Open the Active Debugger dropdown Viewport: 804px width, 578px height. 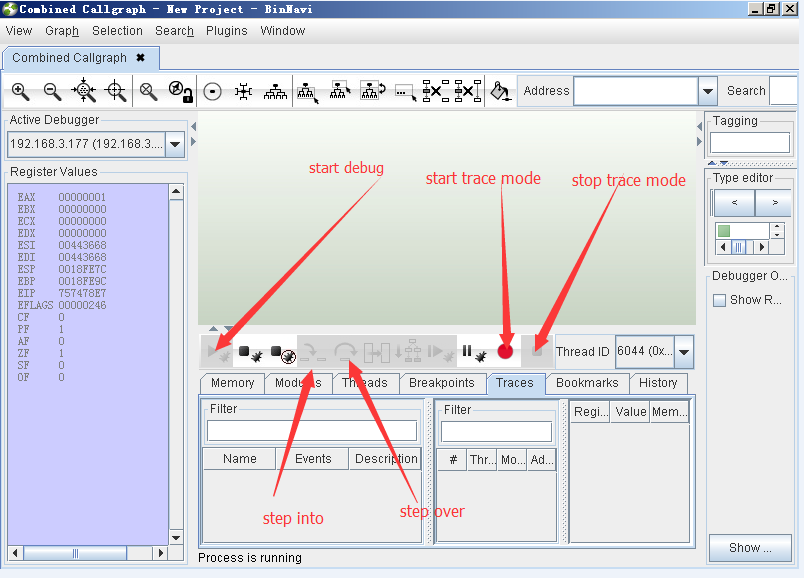(x=175, y=144)
